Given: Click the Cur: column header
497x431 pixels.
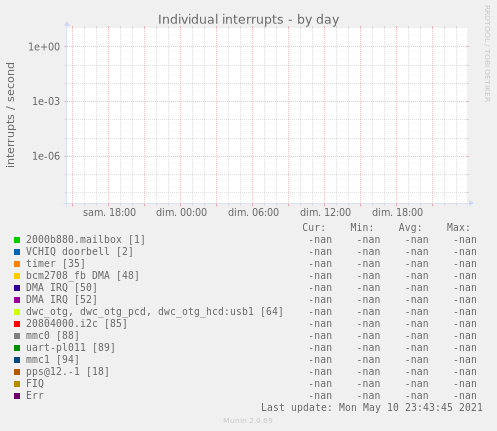Looking at the screenshot, I should (x=314, y=228).
